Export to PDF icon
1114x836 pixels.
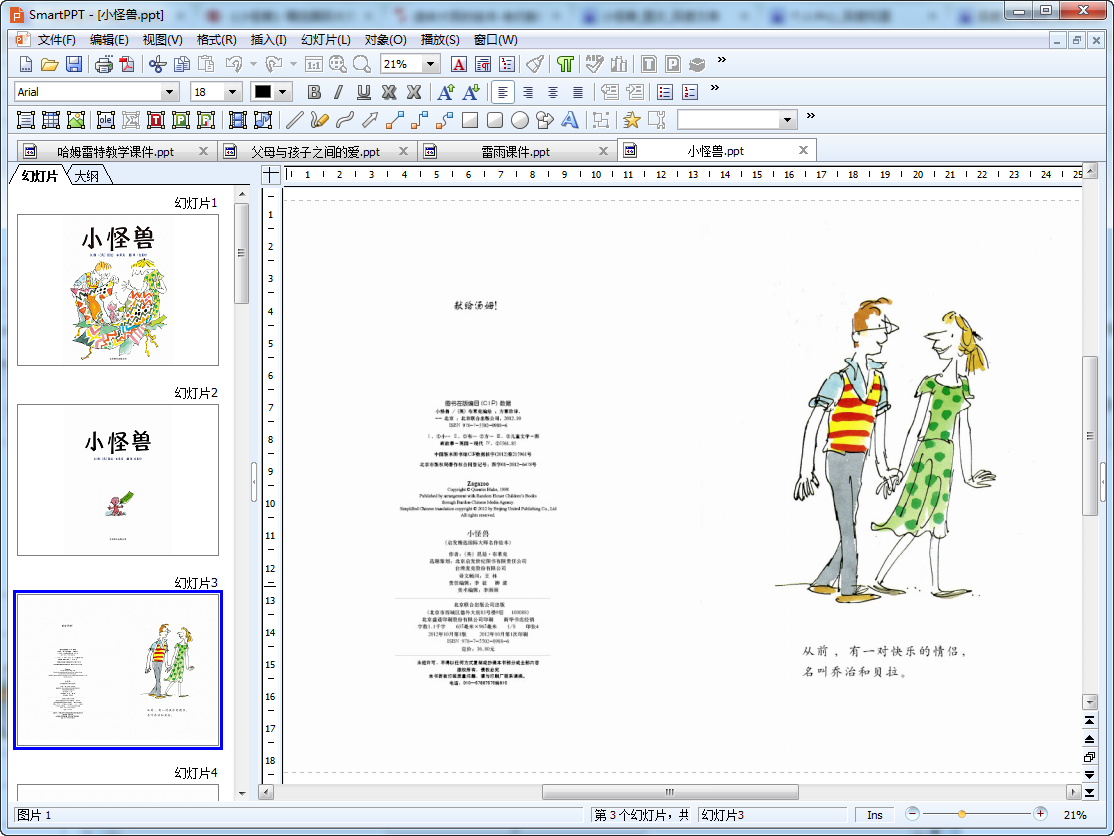127,65
